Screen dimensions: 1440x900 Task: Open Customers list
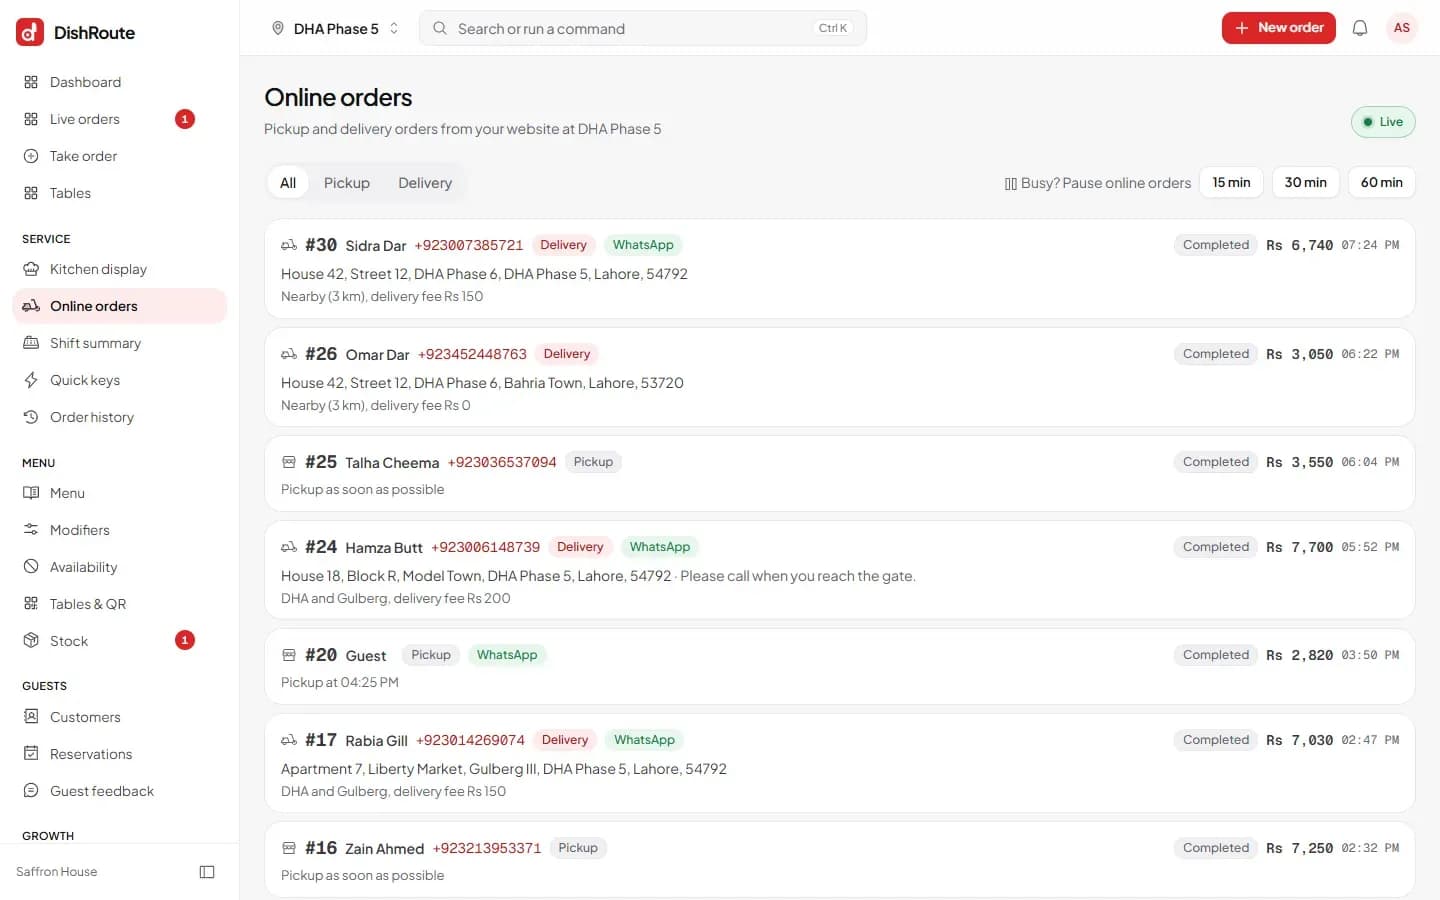tap(120, 717)
